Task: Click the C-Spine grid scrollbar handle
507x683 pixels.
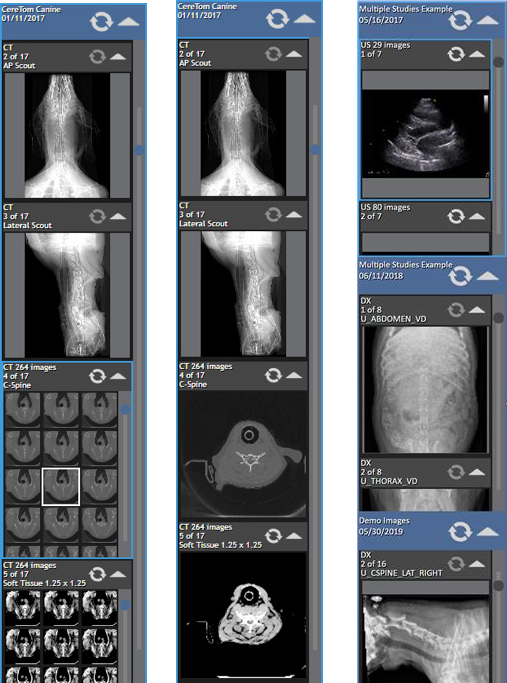Action: pos(125,409)
